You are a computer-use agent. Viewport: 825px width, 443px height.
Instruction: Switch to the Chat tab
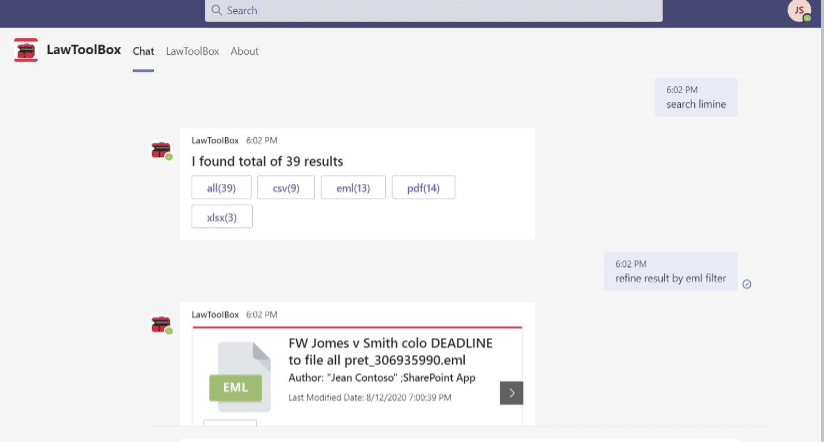coord(143,51)
